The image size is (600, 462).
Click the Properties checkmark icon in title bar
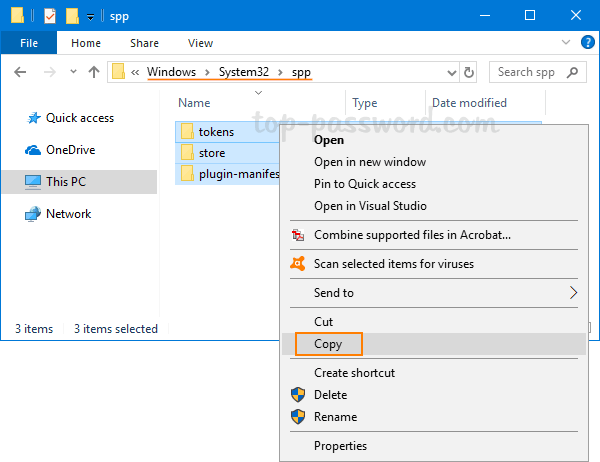point(51,15)
